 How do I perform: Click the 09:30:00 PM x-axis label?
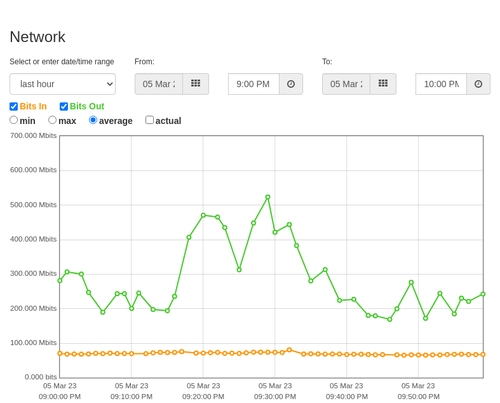275,397
